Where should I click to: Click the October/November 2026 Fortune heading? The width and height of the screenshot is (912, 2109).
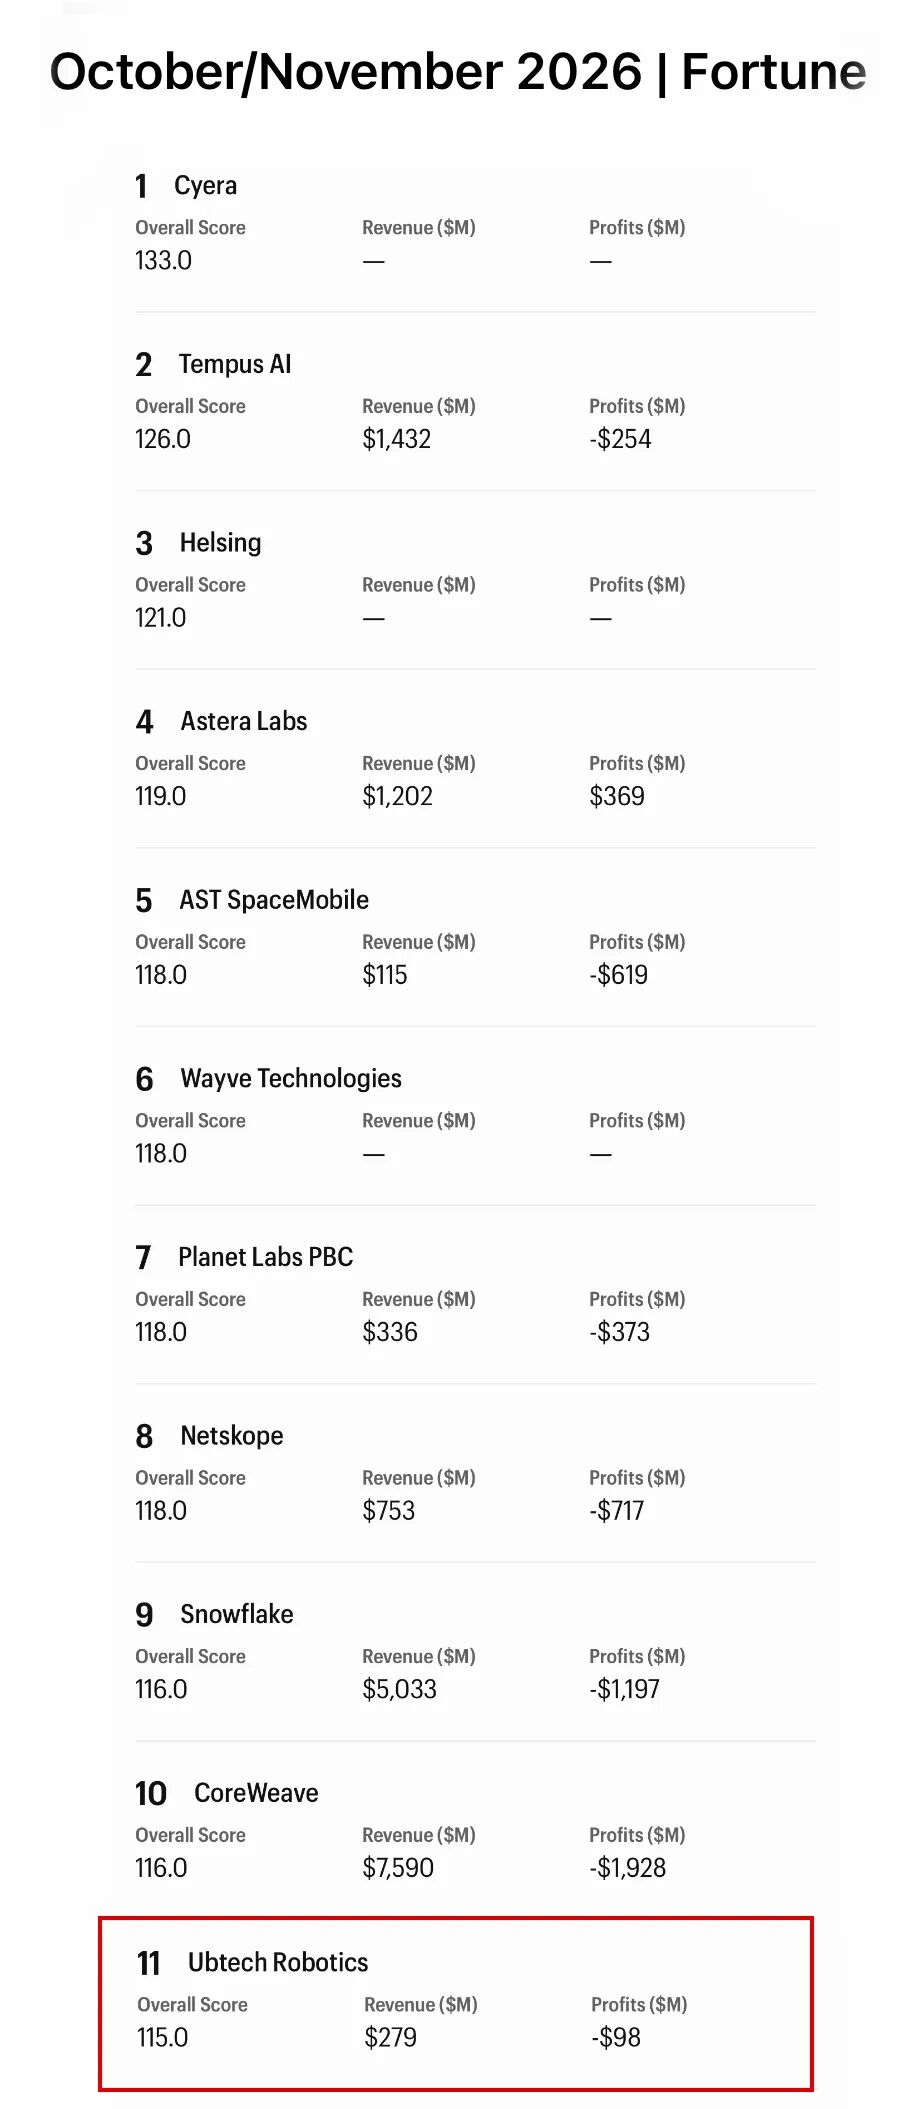click(x=458, y=72)
